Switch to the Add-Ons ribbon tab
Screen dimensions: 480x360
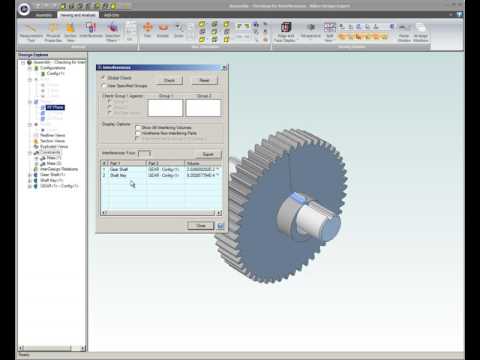[x=111, y=15]
